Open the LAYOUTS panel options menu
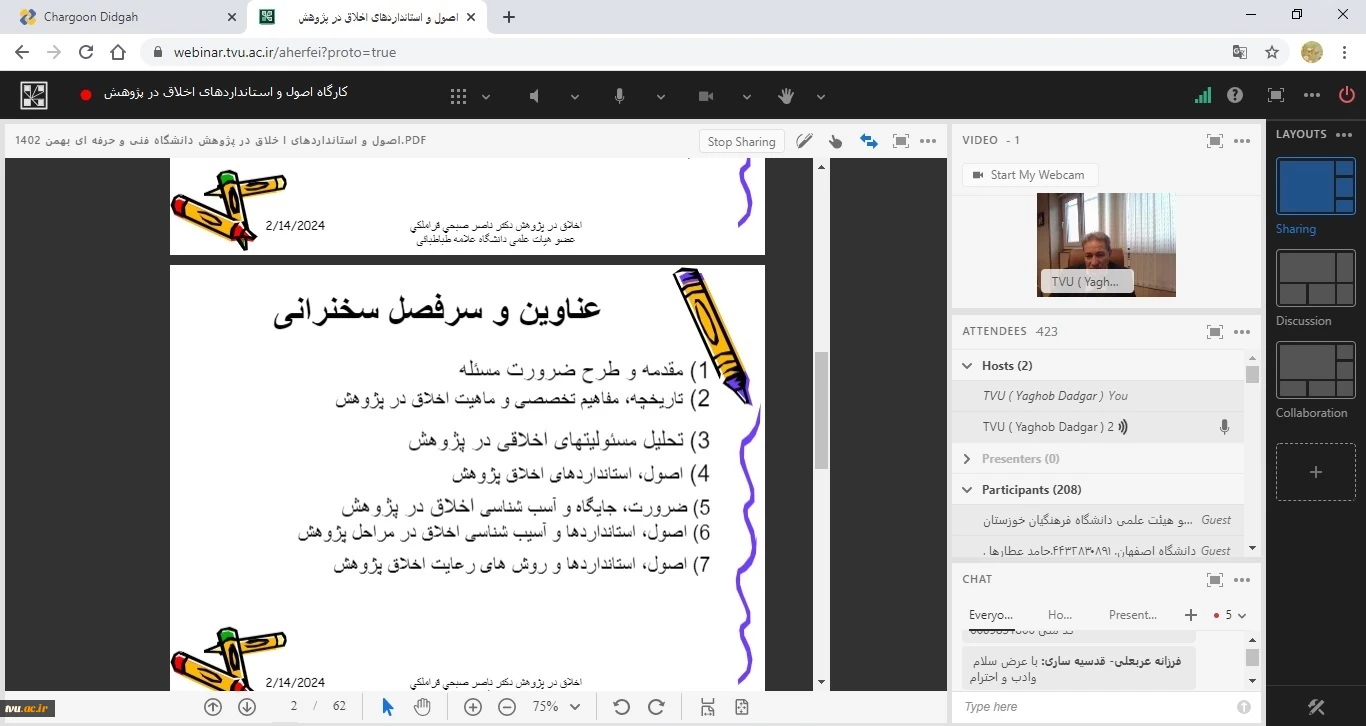1366x726 pixels. 1344,134
